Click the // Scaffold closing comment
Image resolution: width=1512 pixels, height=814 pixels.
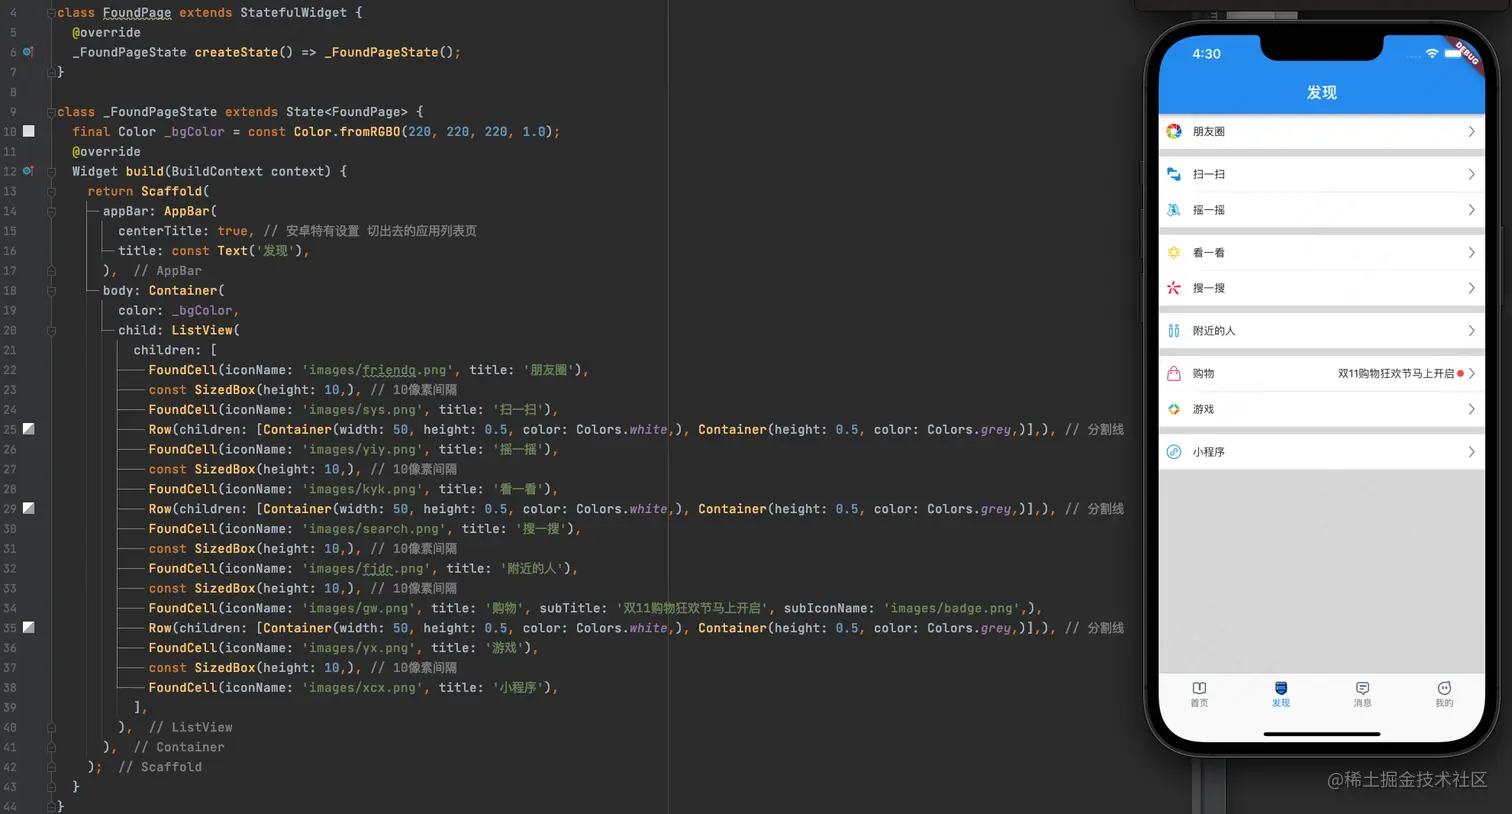(x=160, y=767)
